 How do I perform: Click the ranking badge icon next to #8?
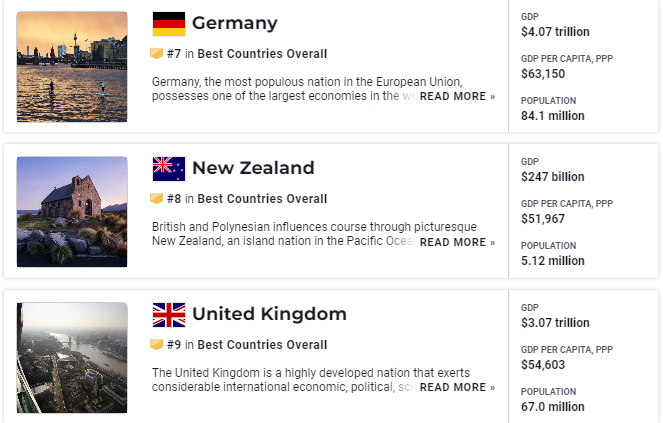click(156, 198)
